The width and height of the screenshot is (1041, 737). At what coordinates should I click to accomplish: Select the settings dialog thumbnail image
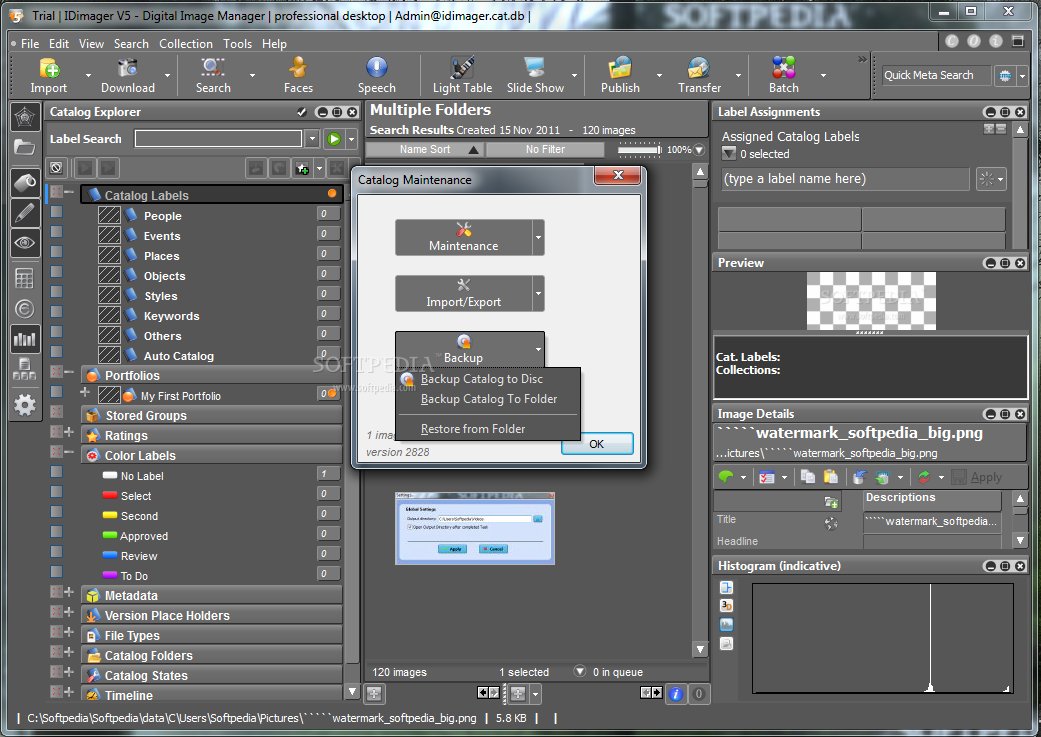point(475,529)
